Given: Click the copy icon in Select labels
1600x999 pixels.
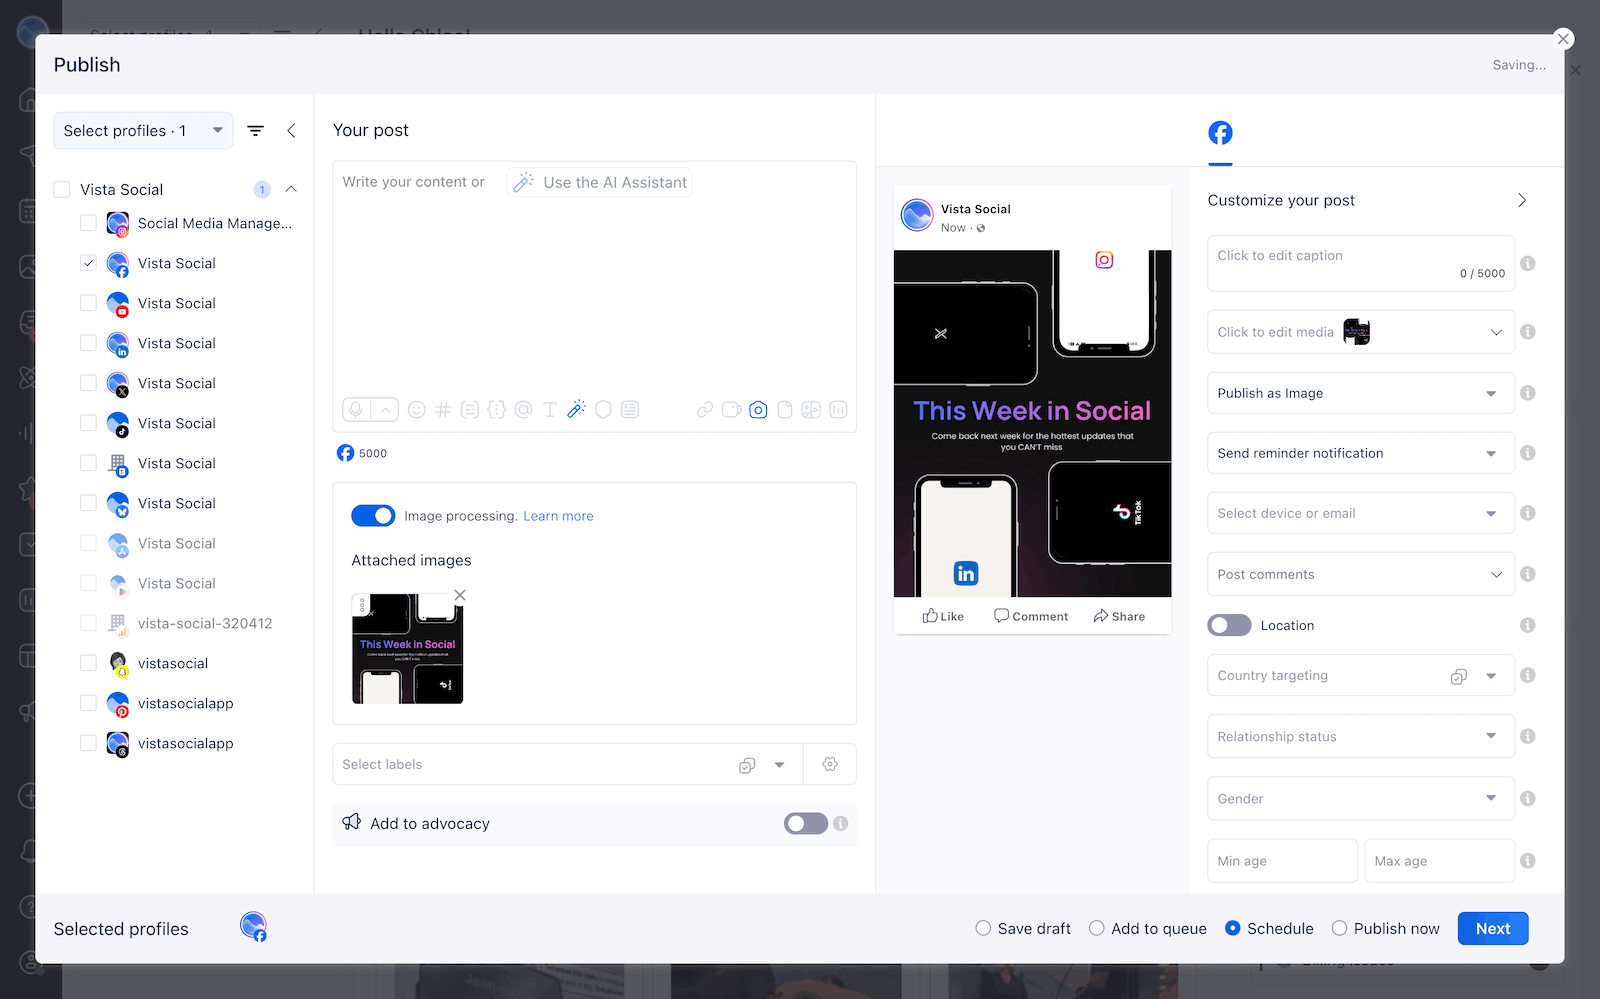Looking at the screenshot, I should 747,765.
